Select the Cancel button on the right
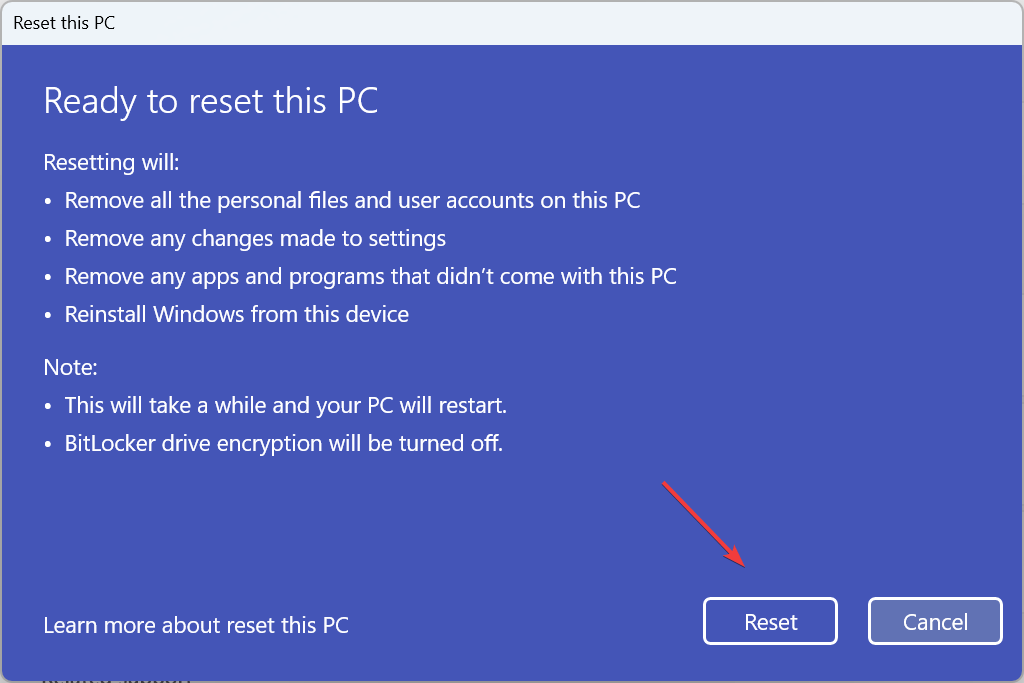This screenshot has width=1024, height=683. click(x=934, y=621)
